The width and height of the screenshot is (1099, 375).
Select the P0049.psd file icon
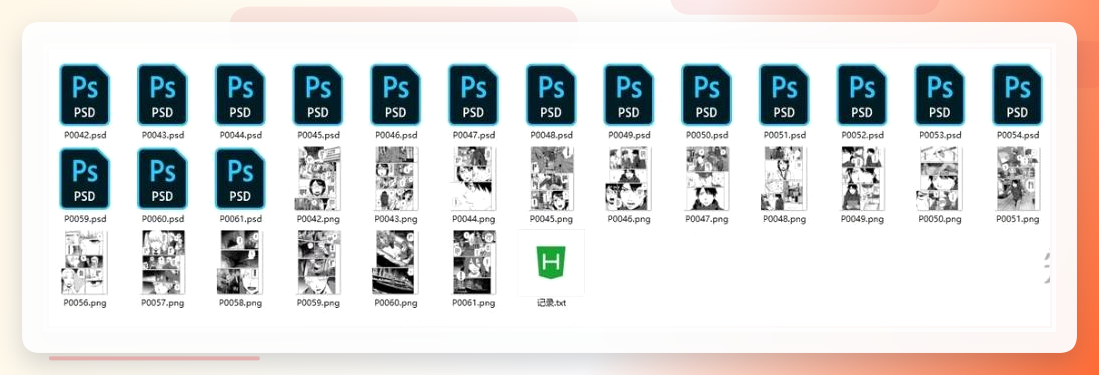point(629,95)
